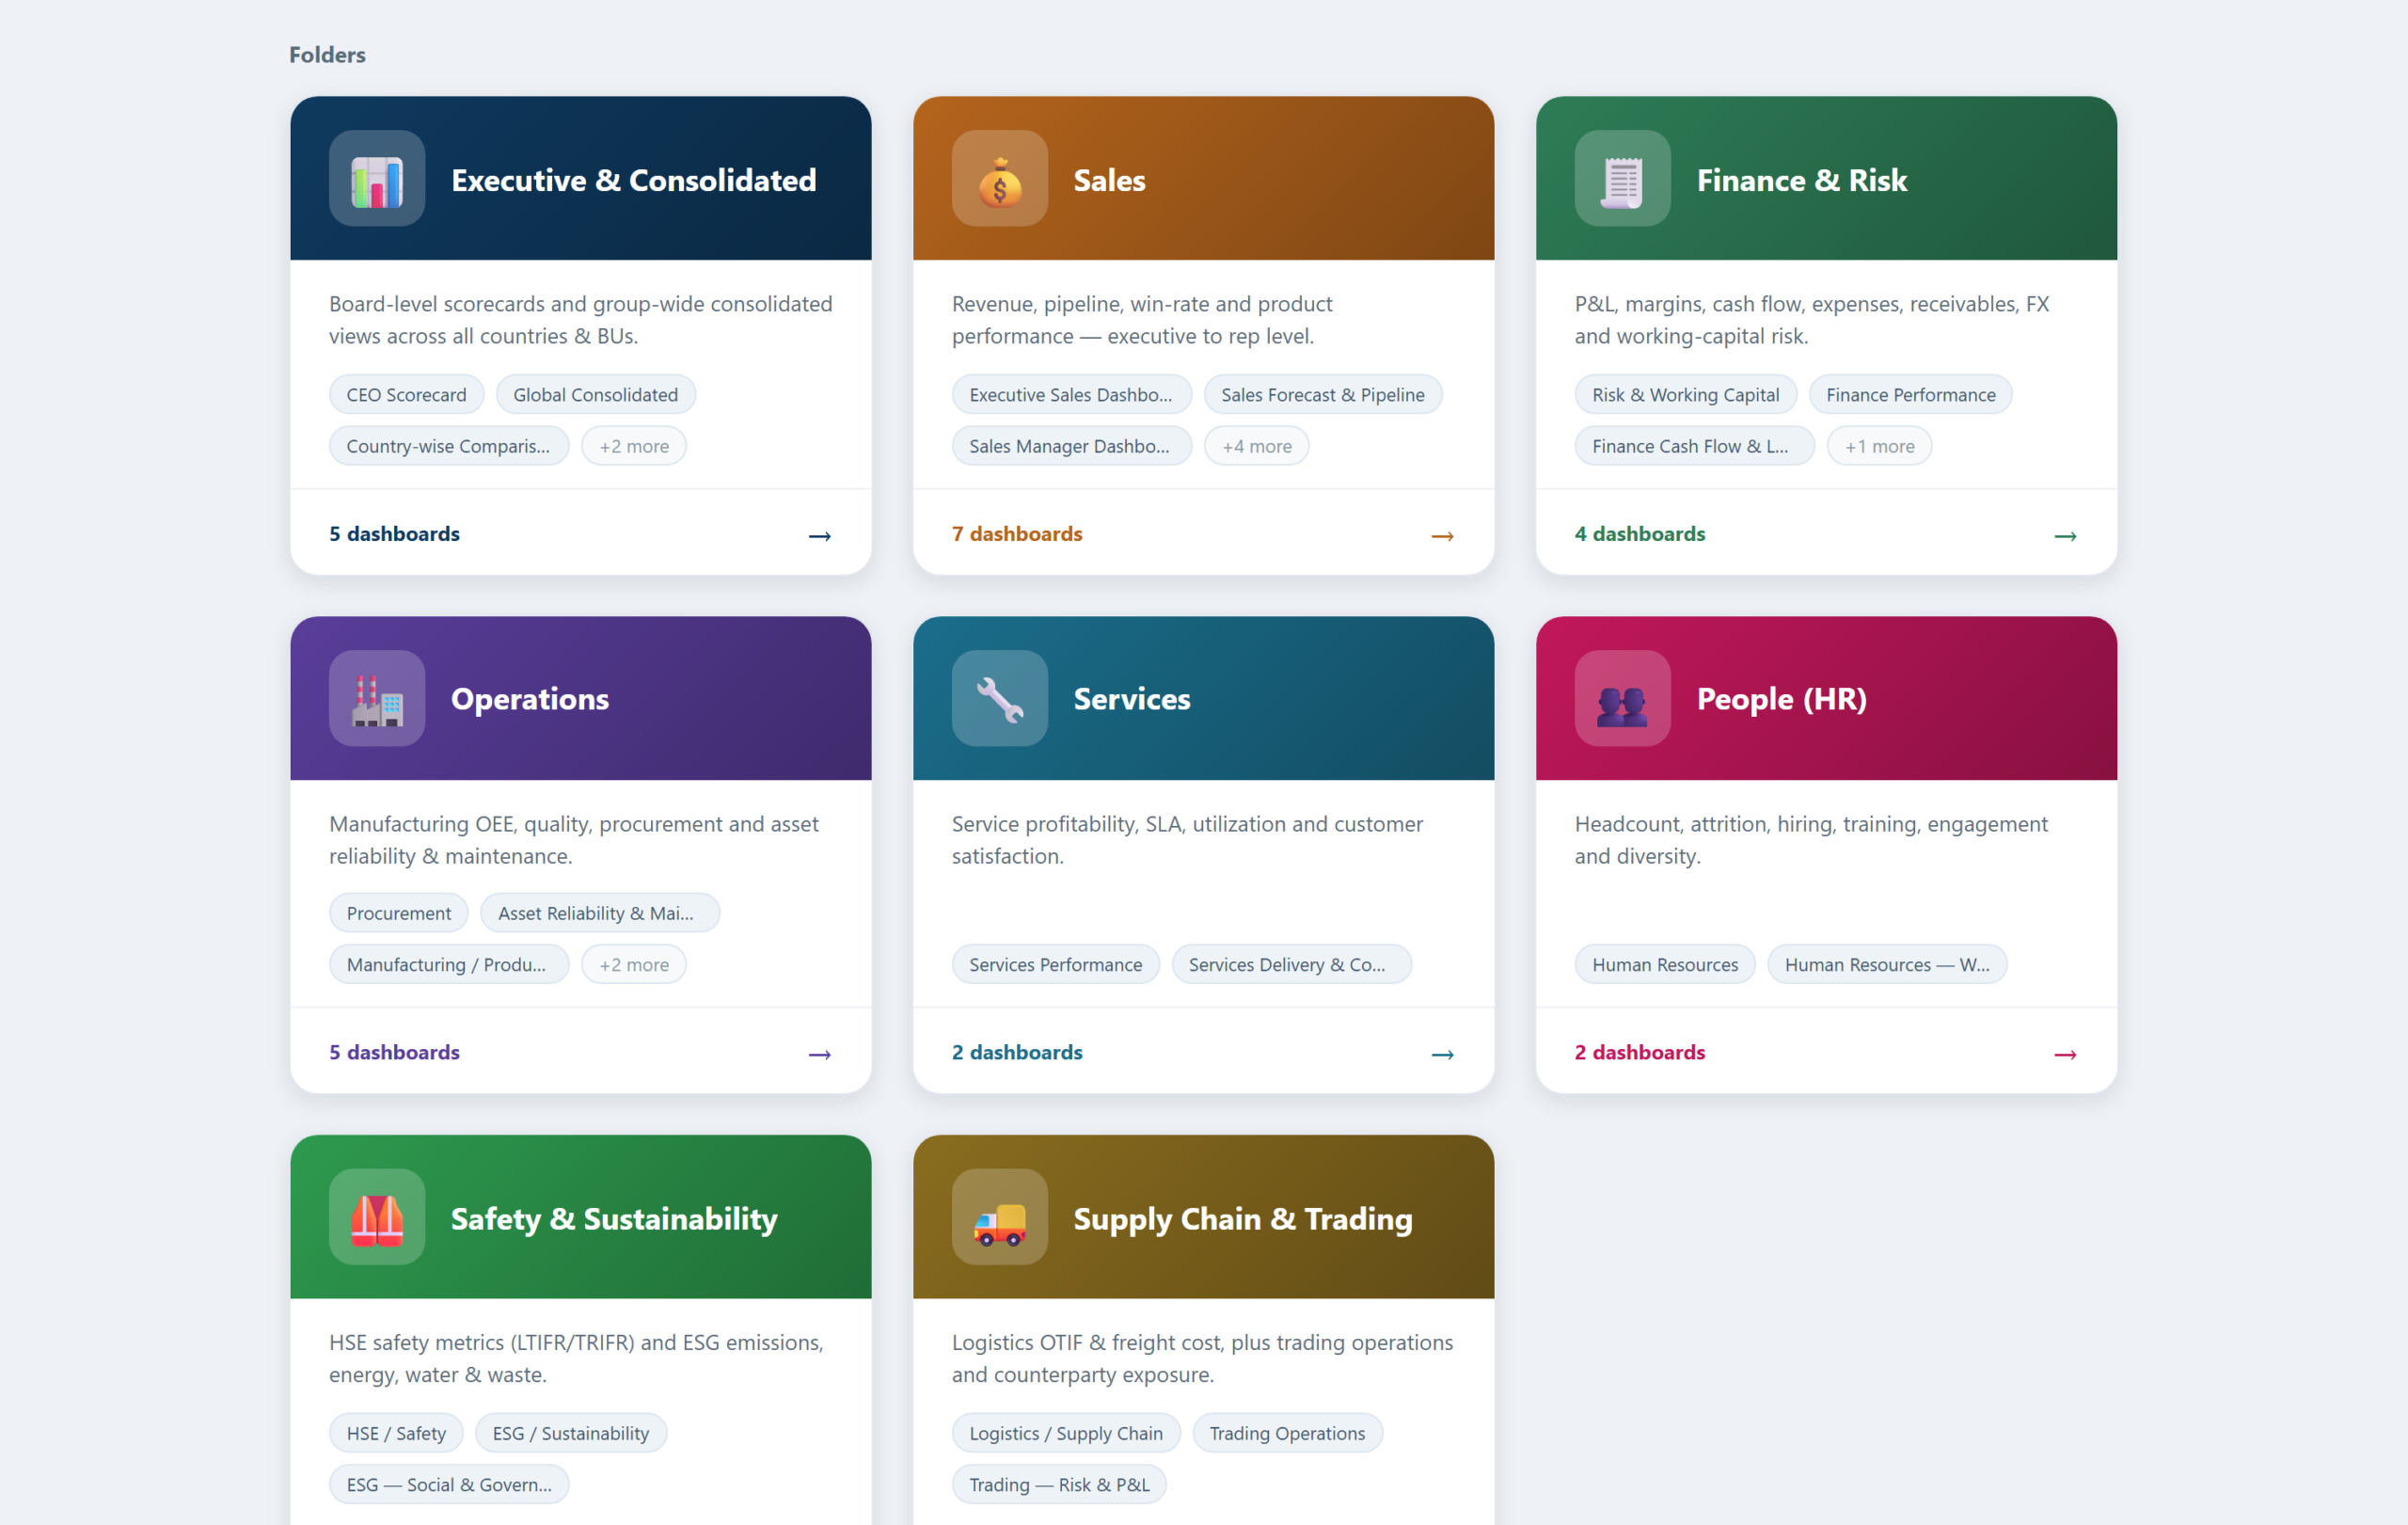Click the Services wrench icon
Viewport: 2408px width, 1525px height.
click(x=999, y=698)
